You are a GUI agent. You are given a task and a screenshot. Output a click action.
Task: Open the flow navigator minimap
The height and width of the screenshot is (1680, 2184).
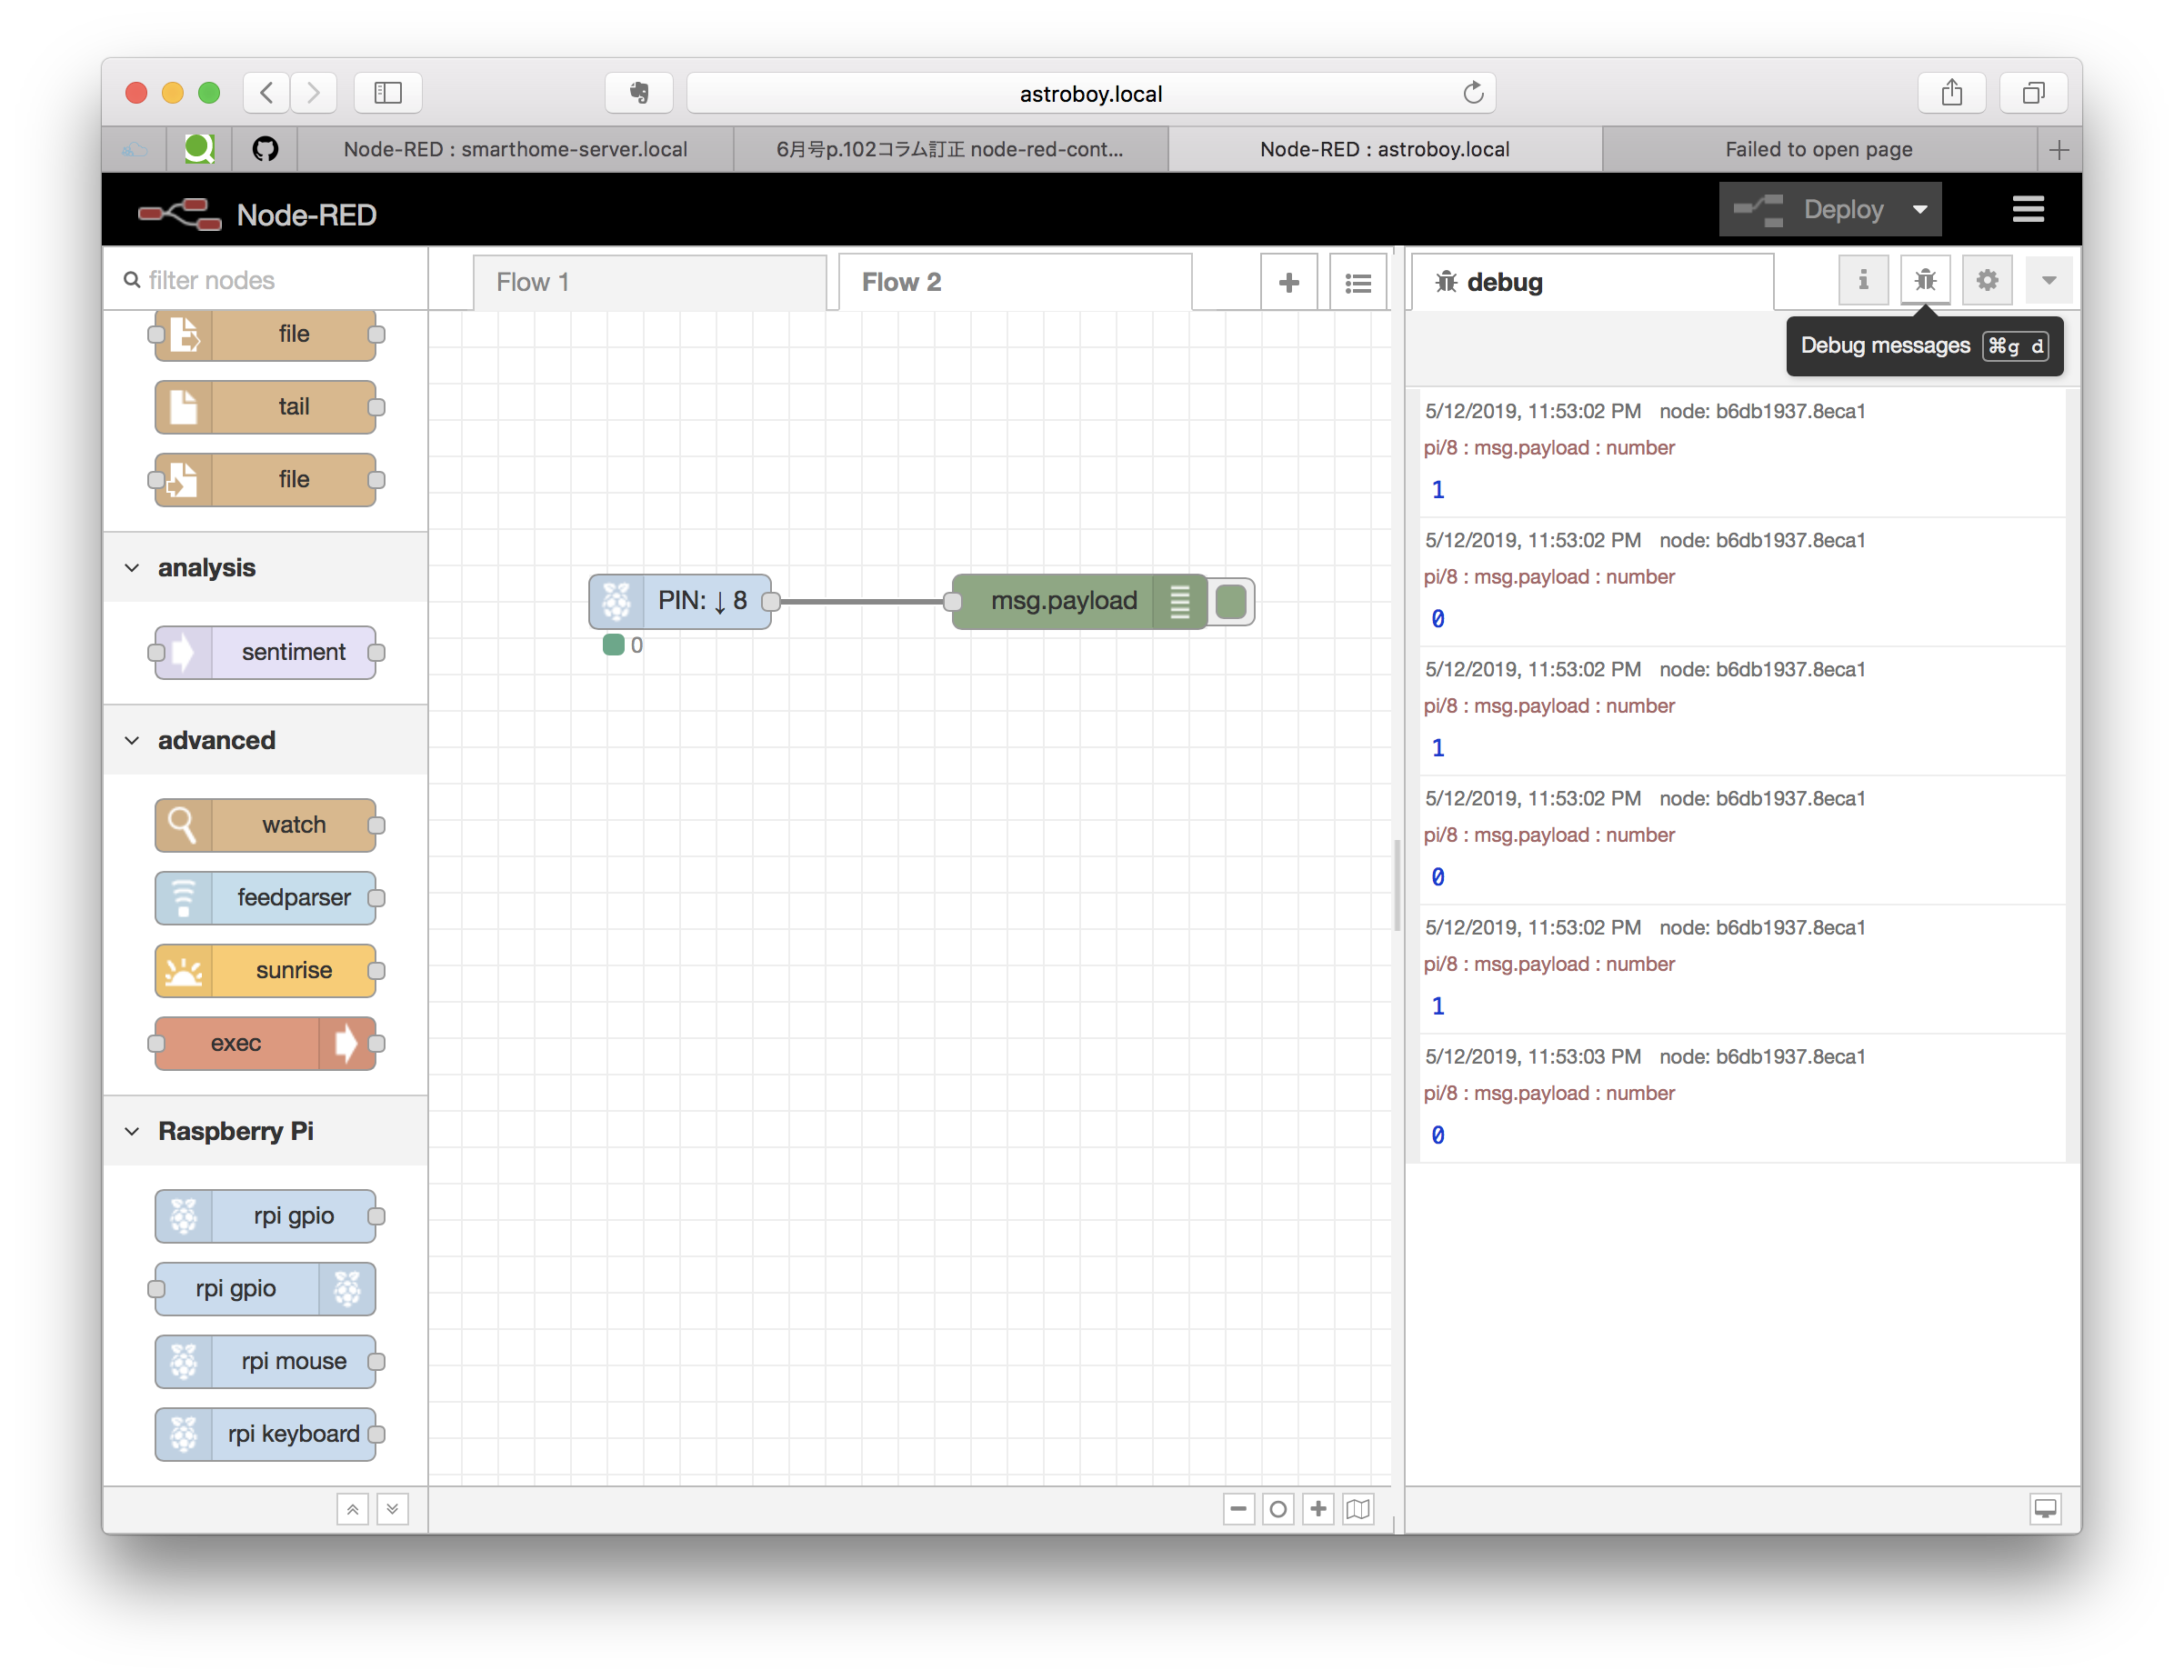[1358, 1508]
